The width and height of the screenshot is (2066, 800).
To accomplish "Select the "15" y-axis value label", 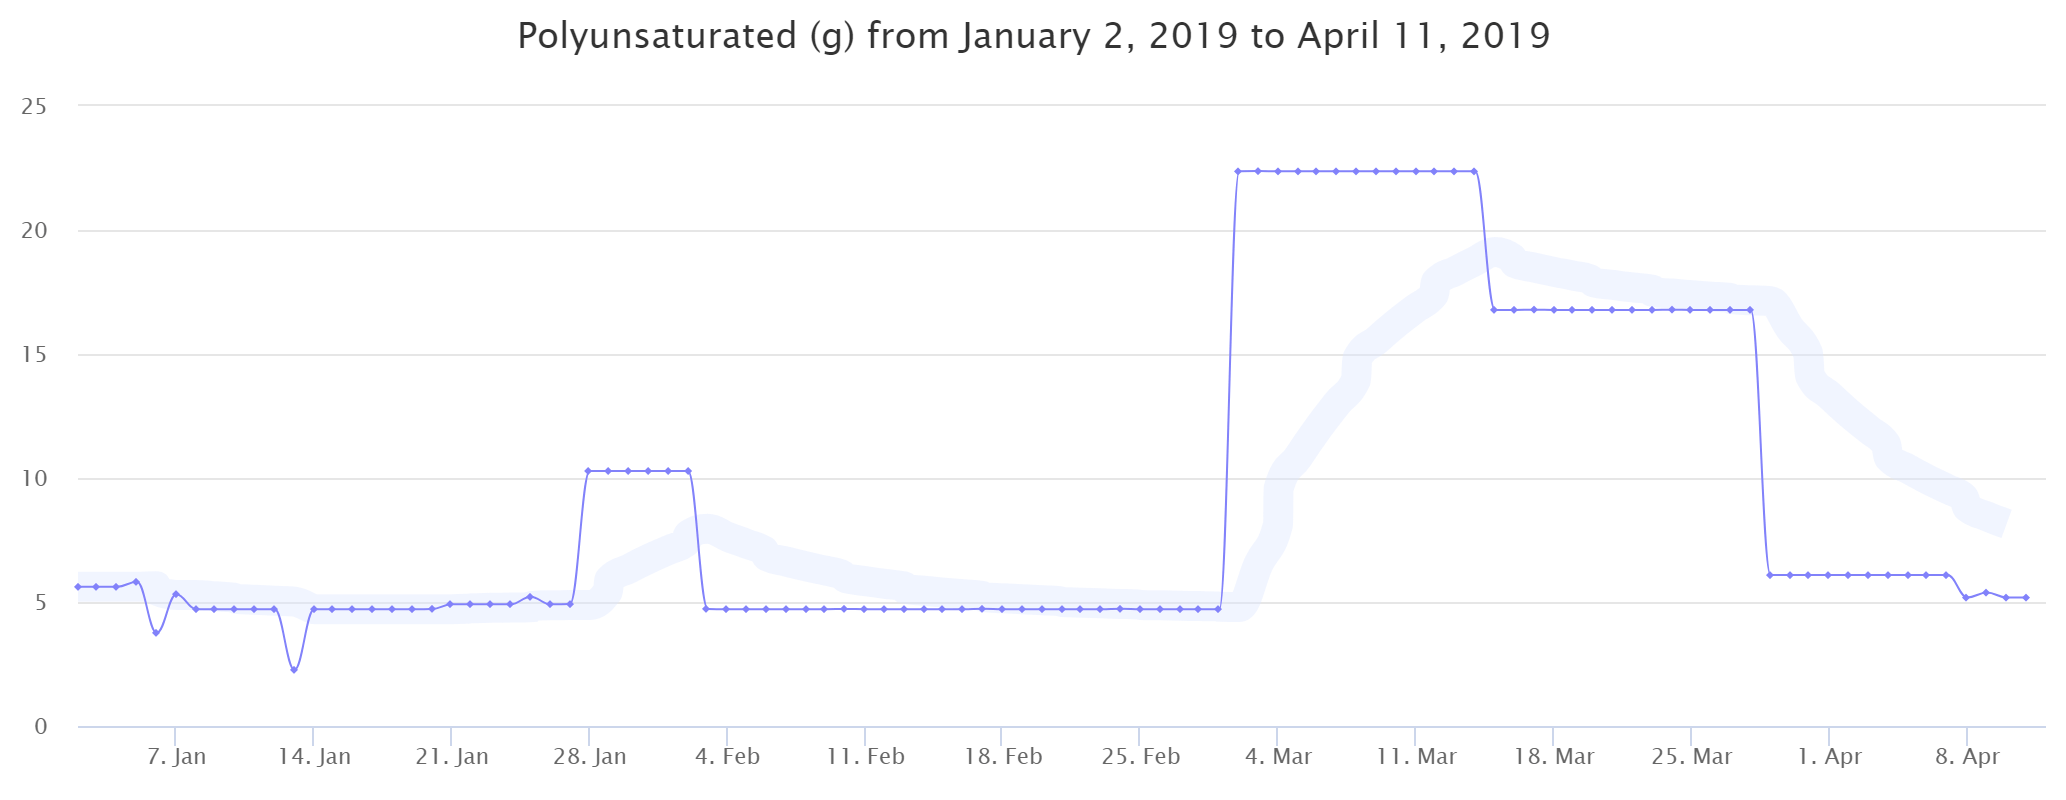I will [x=34, y=355].
